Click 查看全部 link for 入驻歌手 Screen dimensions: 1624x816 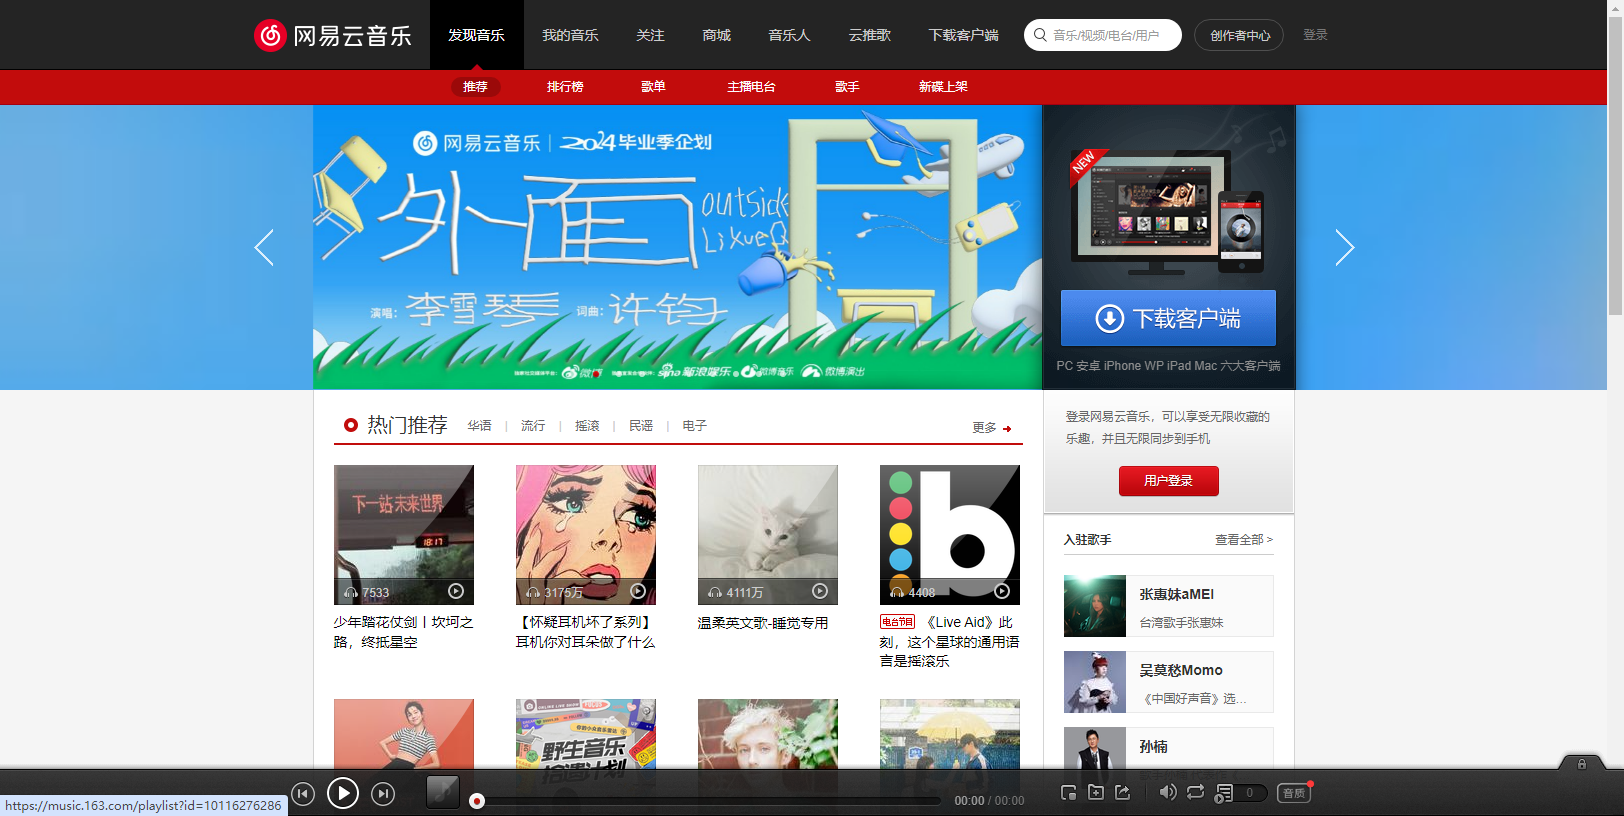pyautogui.click(x=1243, y=539)
